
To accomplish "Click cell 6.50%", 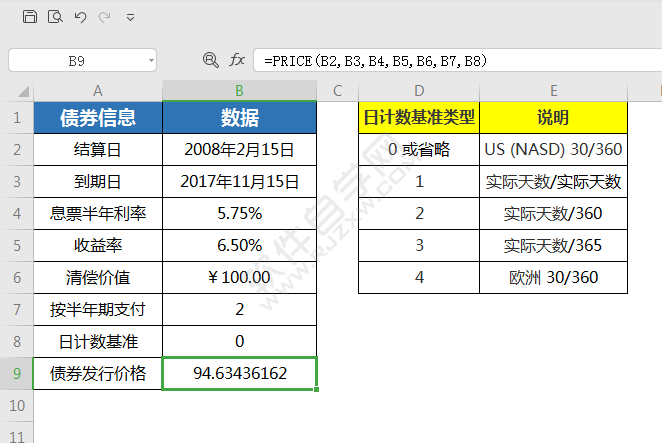I will point(239,245).
